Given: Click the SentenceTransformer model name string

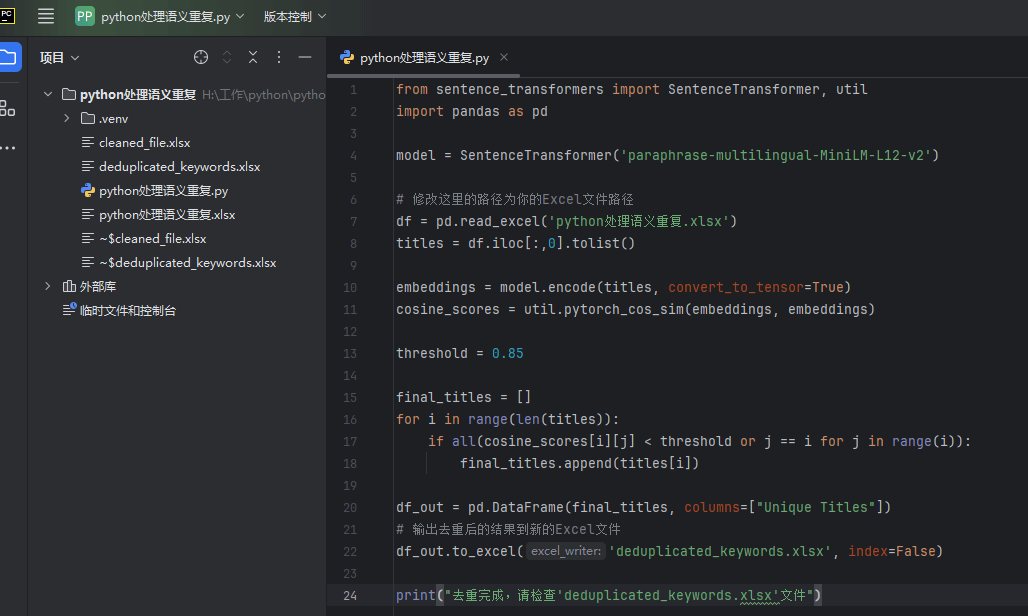Looking at the screenshot, I should pyautogui.click(x=776, y=155).
